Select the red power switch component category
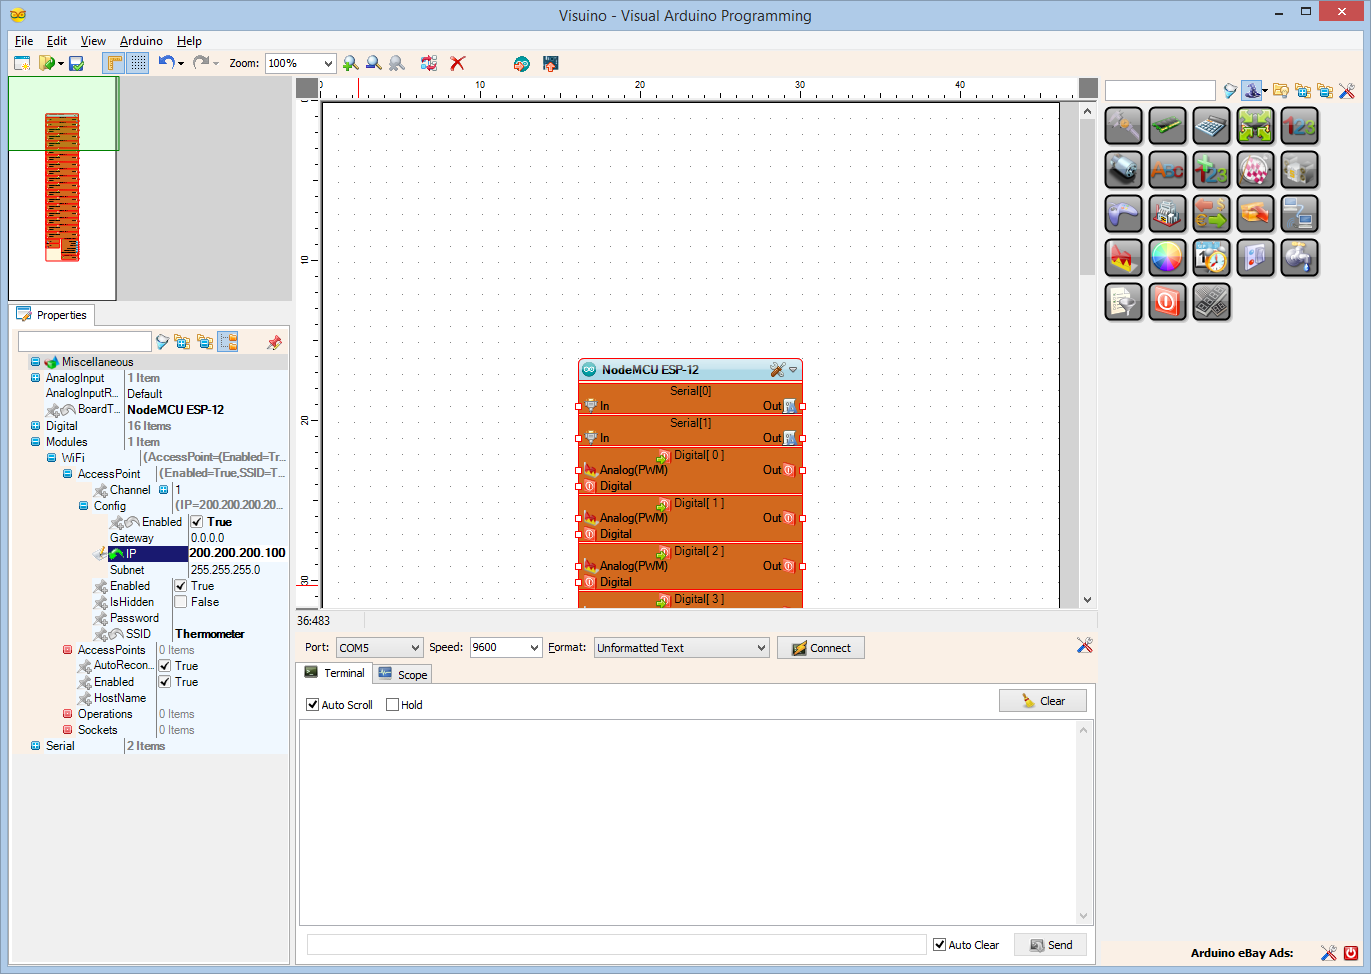 click(1168, 302)
